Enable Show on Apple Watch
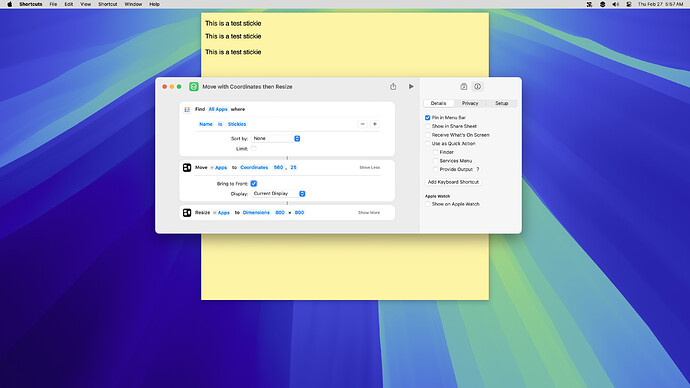The width and height of the screenshot is (690, 388). pyautogui.click(x=427, y=204)
